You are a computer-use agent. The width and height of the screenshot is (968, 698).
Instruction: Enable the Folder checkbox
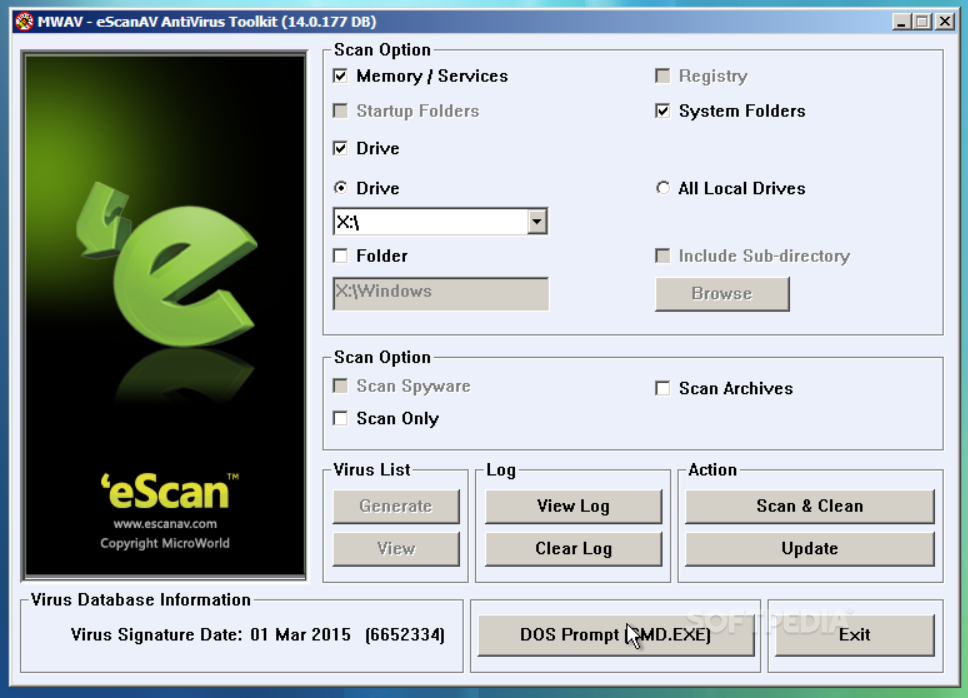coord(340,256)
